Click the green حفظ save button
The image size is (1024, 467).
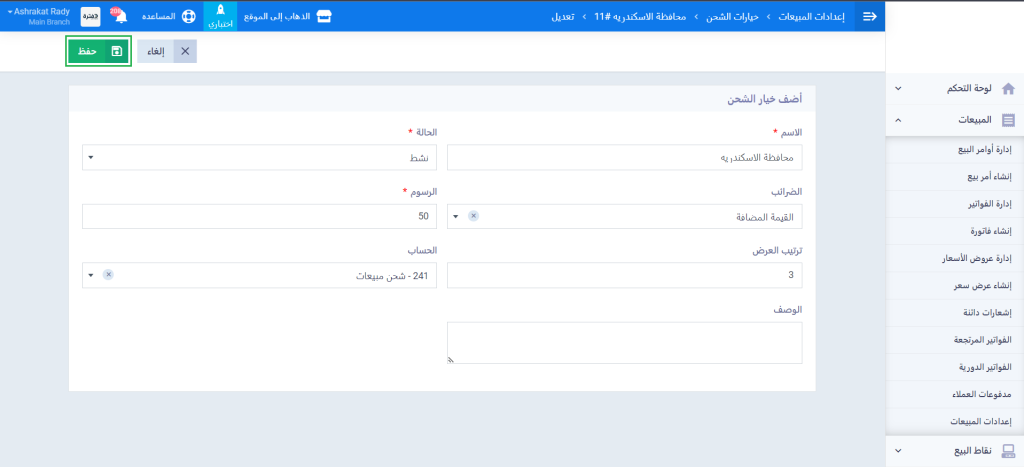98,51
